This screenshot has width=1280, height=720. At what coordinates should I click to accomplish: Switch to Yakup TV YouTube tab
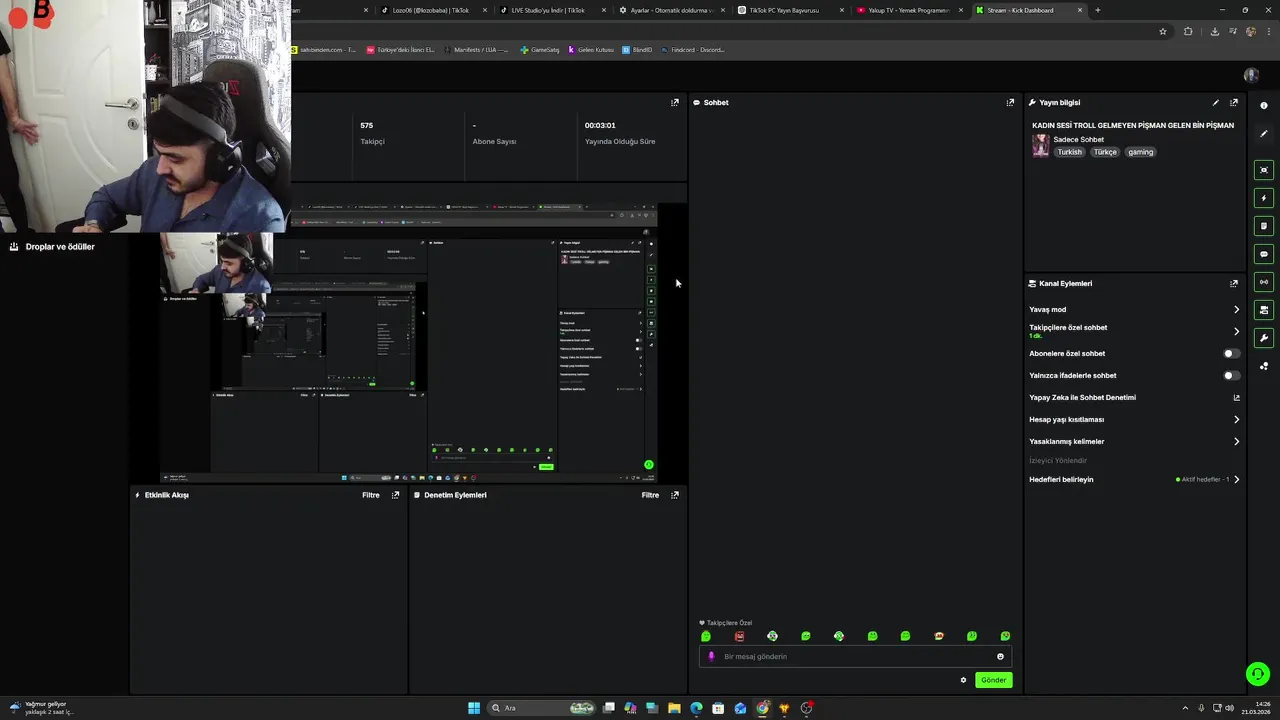point(909,10)
